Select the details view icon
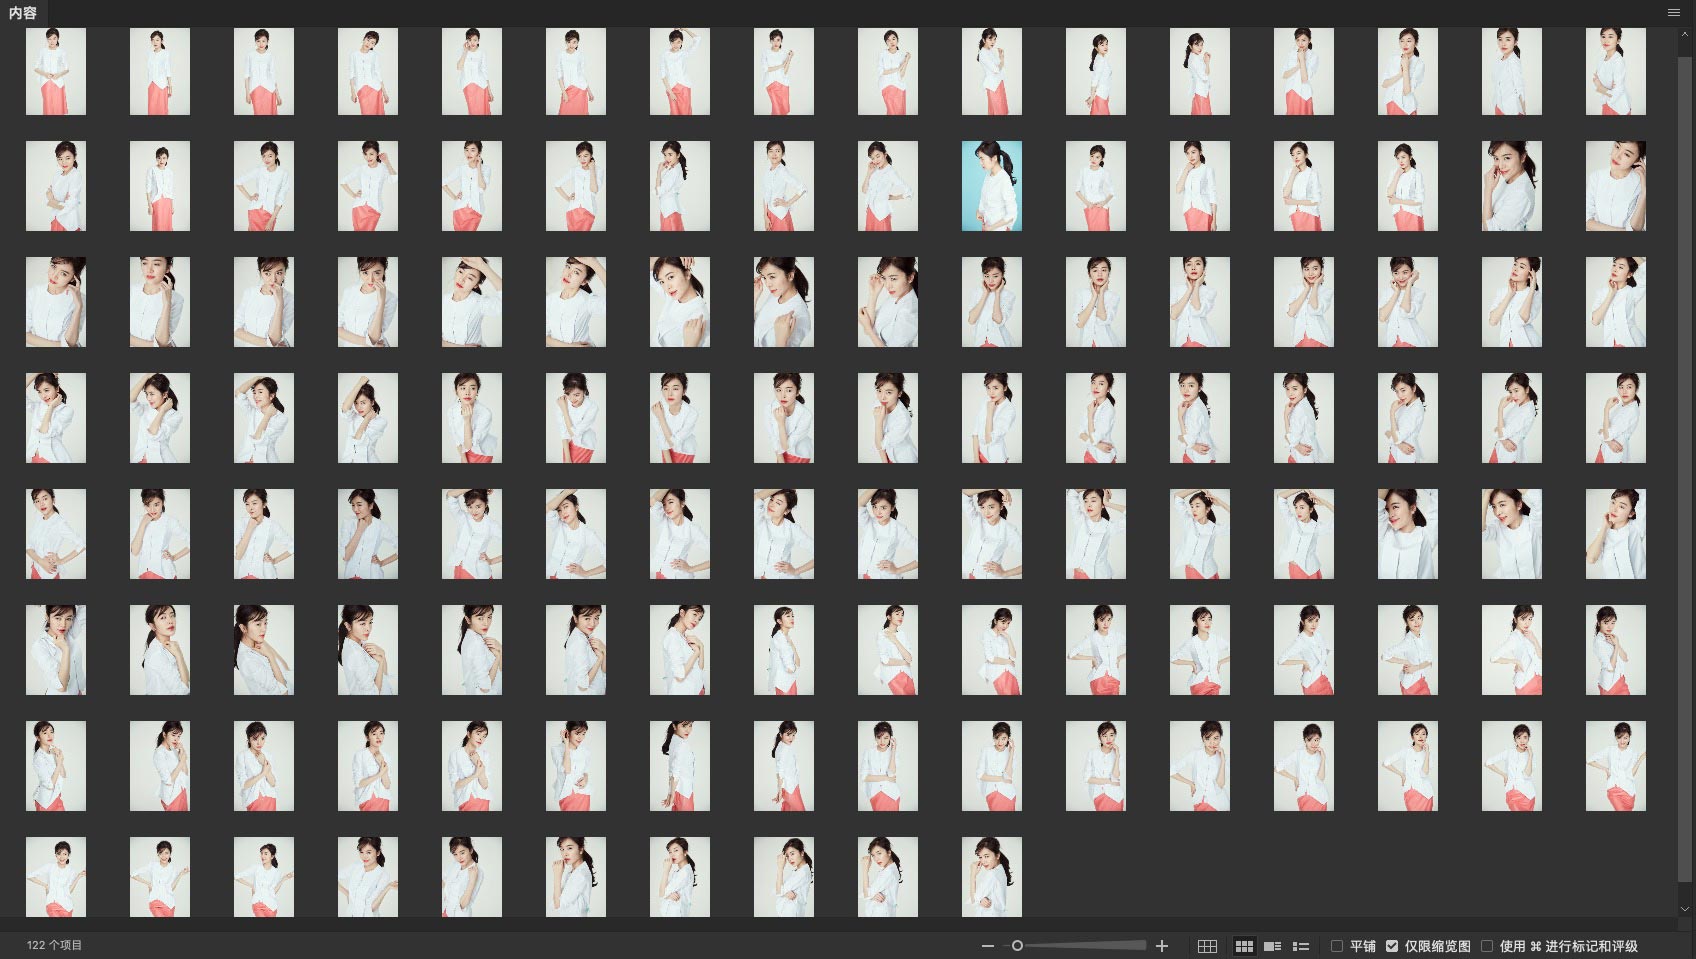Screen dimensions: 1696x959 [1272, 946]
